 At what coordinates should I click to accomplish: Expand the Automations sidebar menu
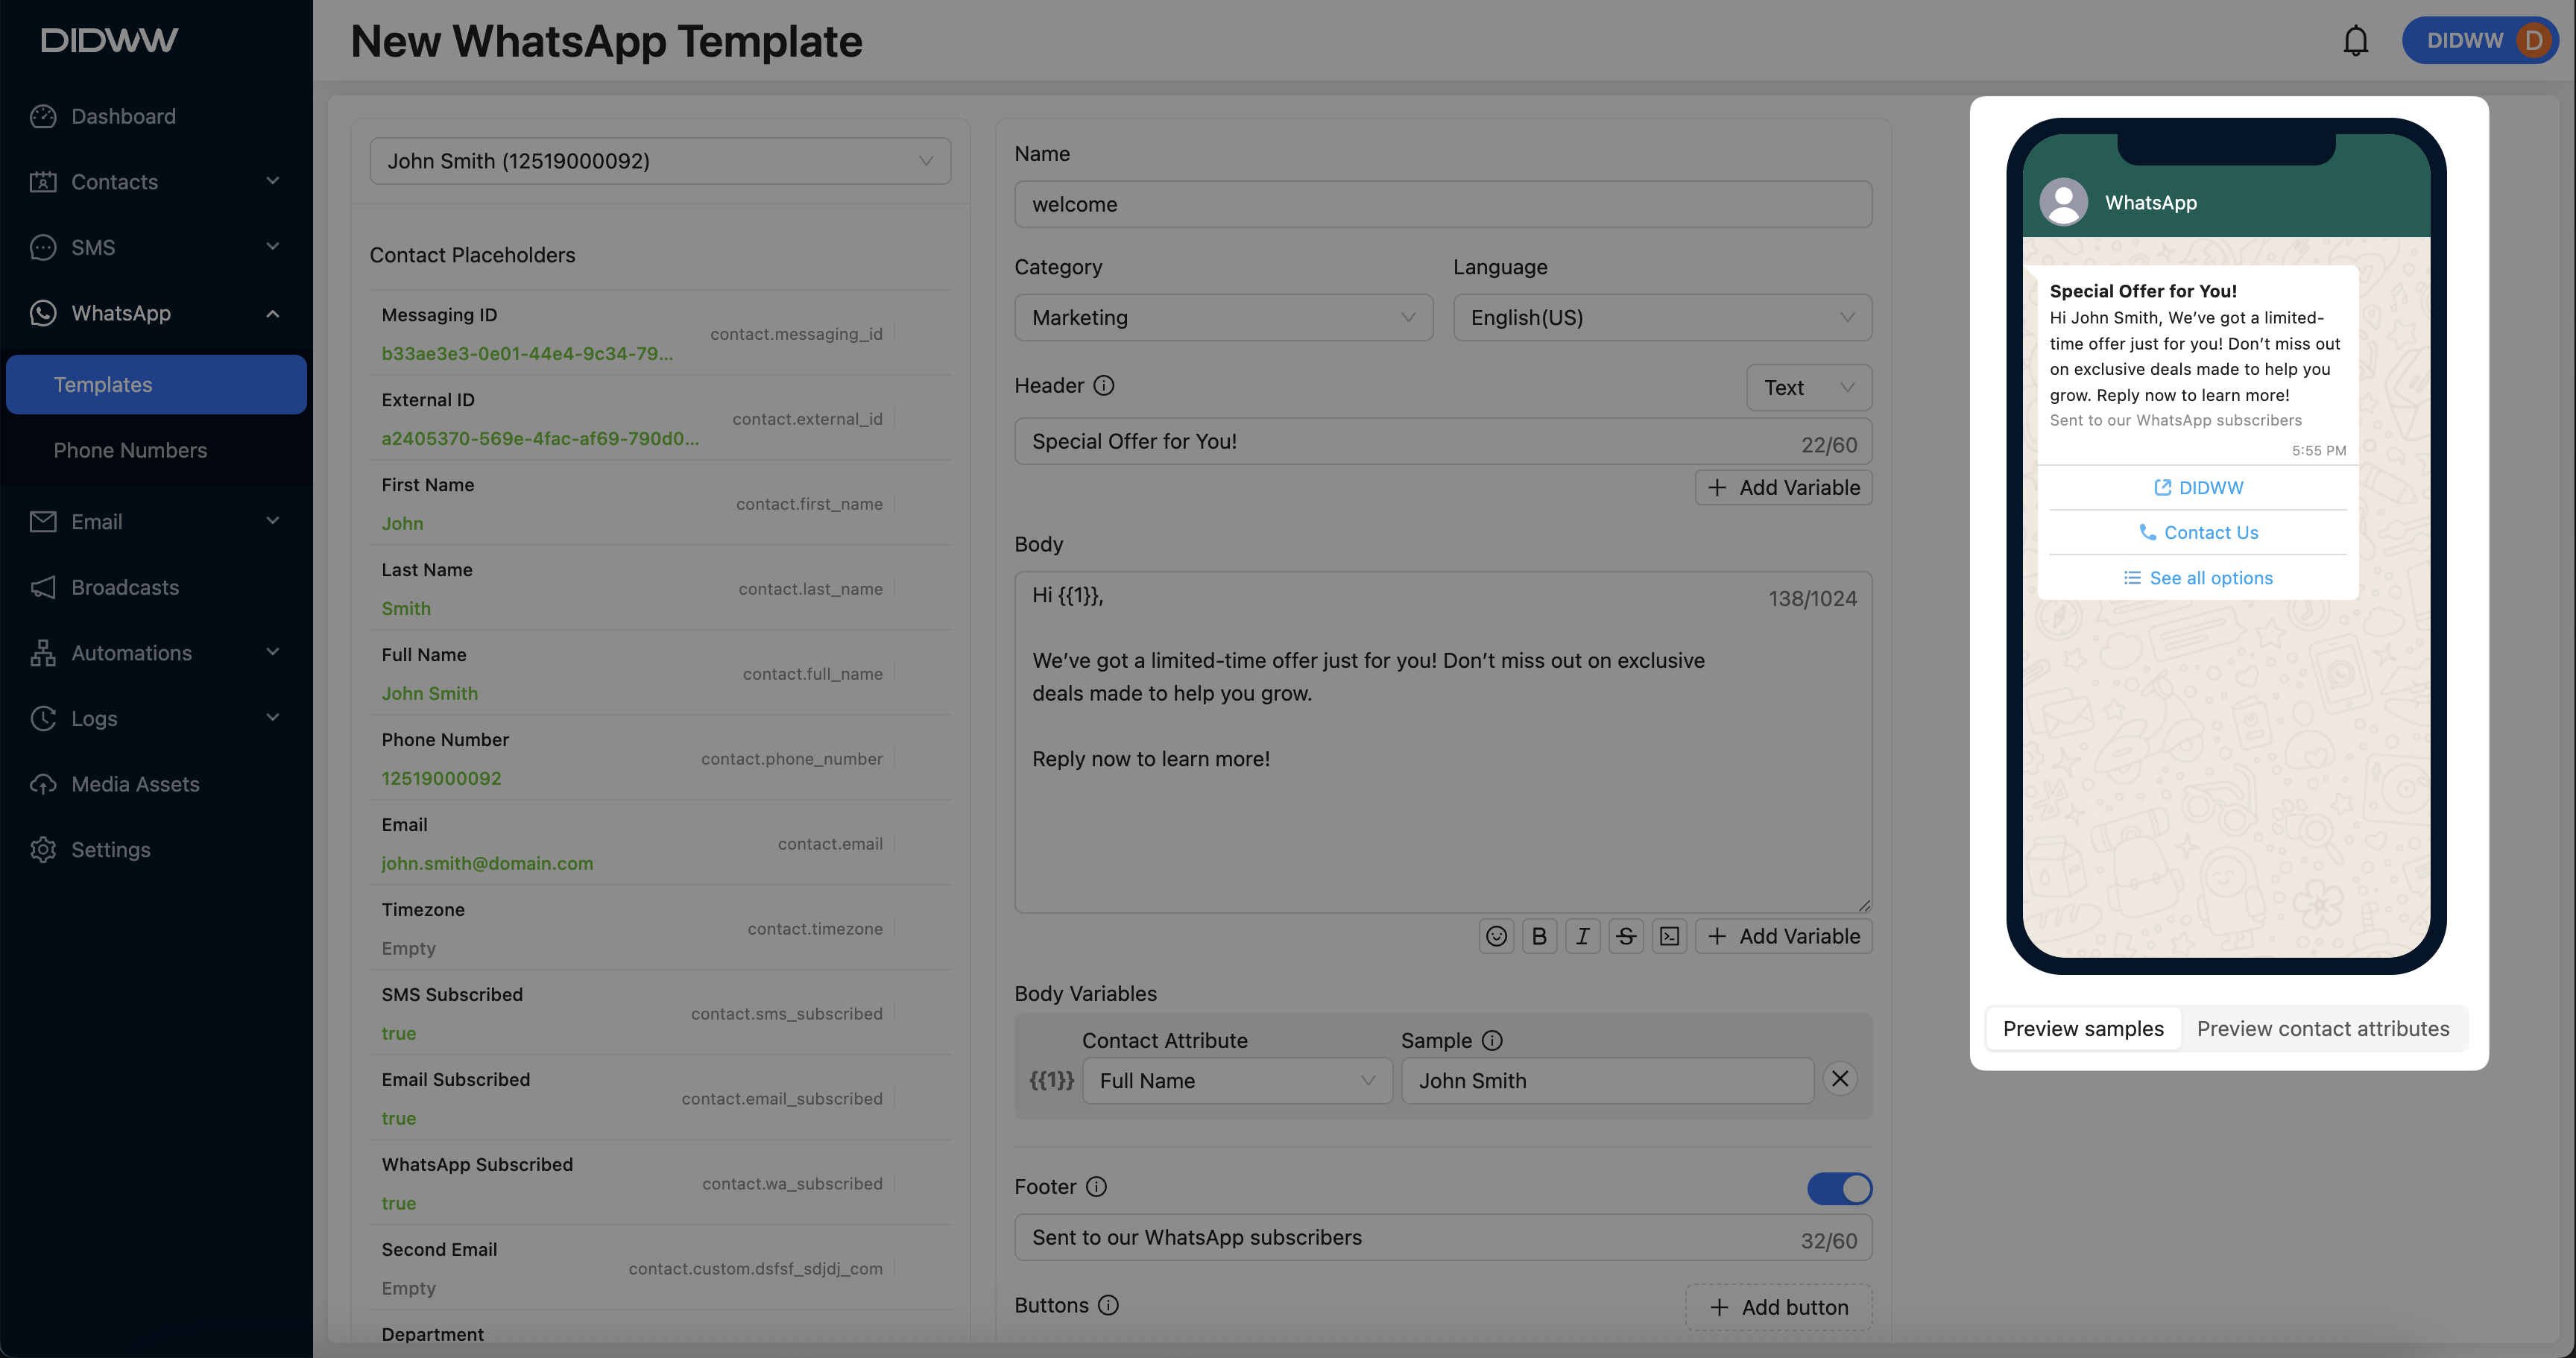pos(156,653)
